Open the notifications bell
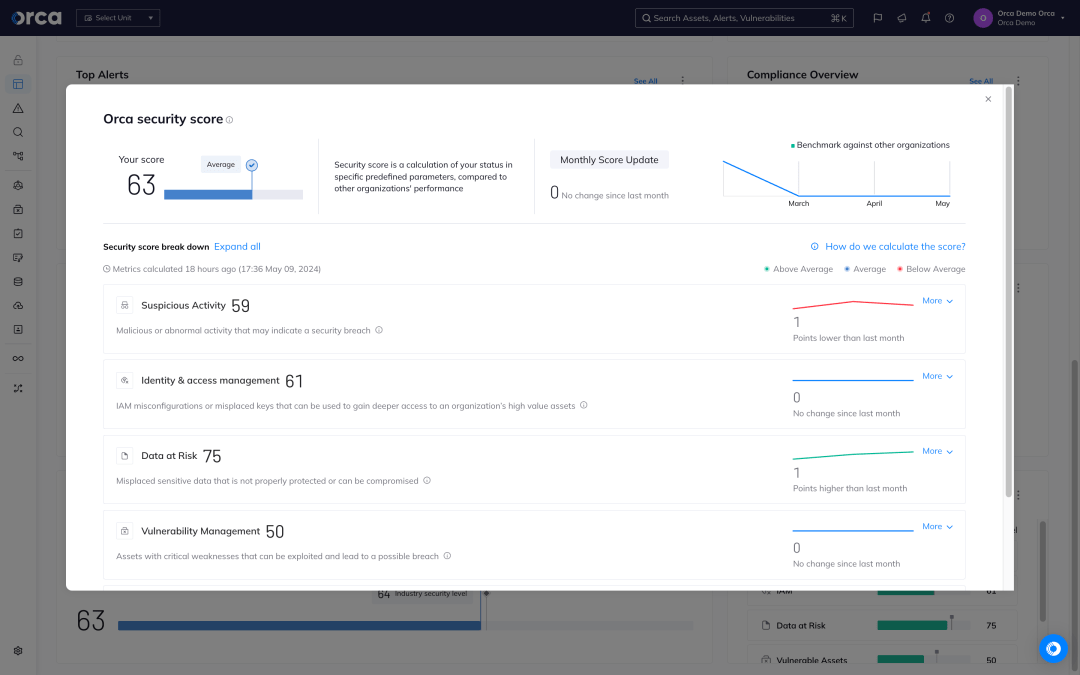1080x675 pixels. [926, 18]
